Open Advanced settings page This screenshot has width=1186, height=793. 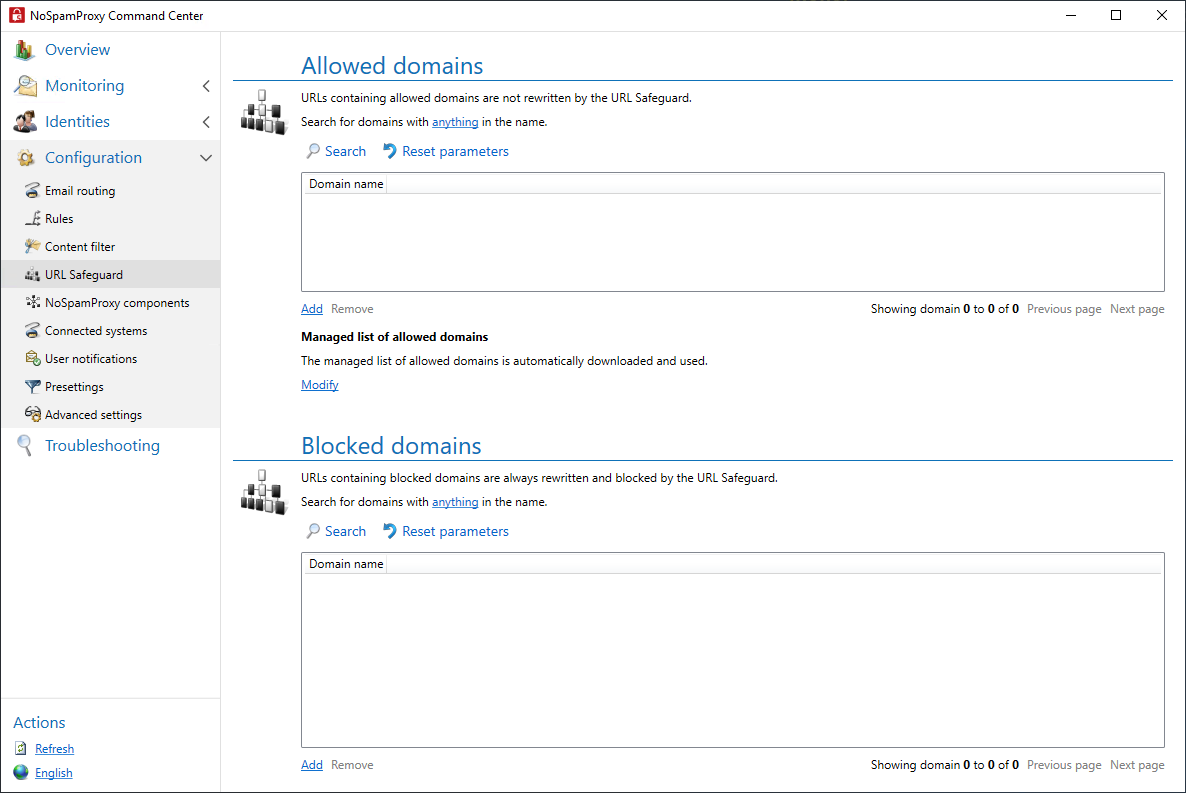pos(93,415)
